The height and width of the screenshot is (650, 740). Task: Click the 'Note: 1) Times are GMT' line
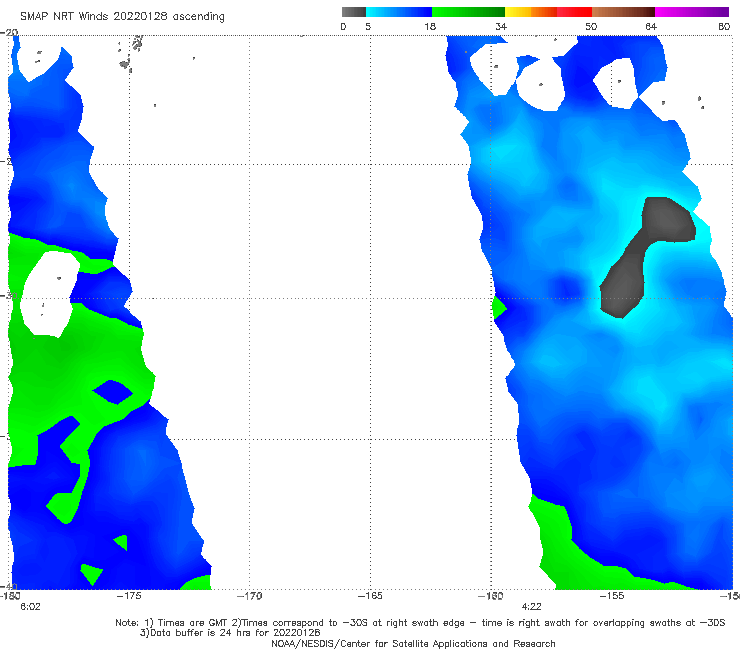coord(420,623)
